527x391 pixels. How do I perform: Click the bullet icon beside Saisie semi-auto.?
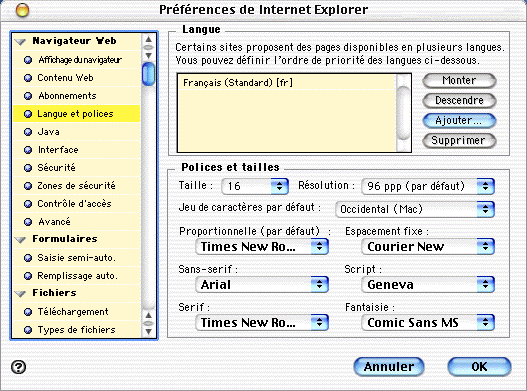click(x=28, y=258)
